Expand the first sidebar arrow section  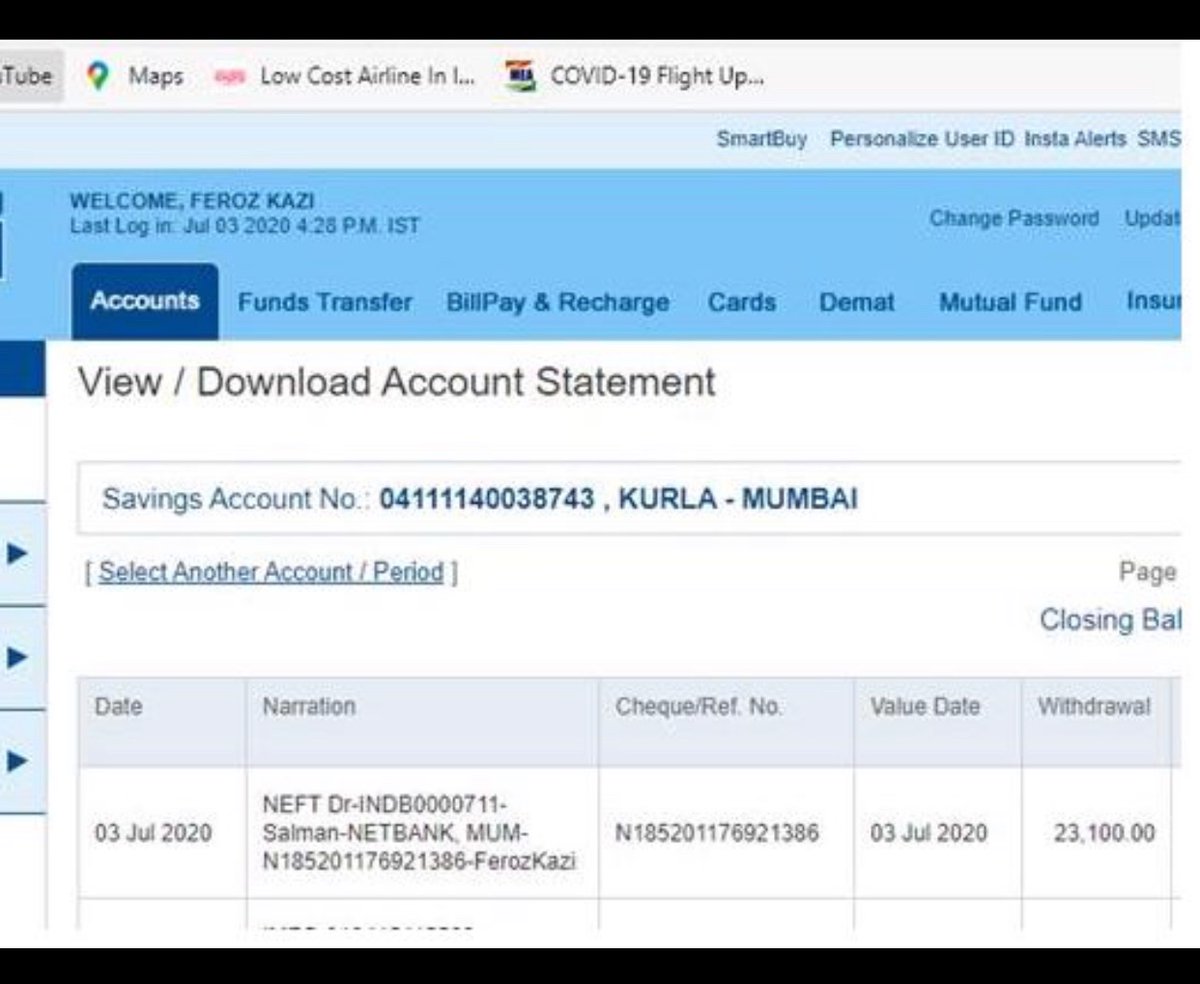(x=17, y=553)
